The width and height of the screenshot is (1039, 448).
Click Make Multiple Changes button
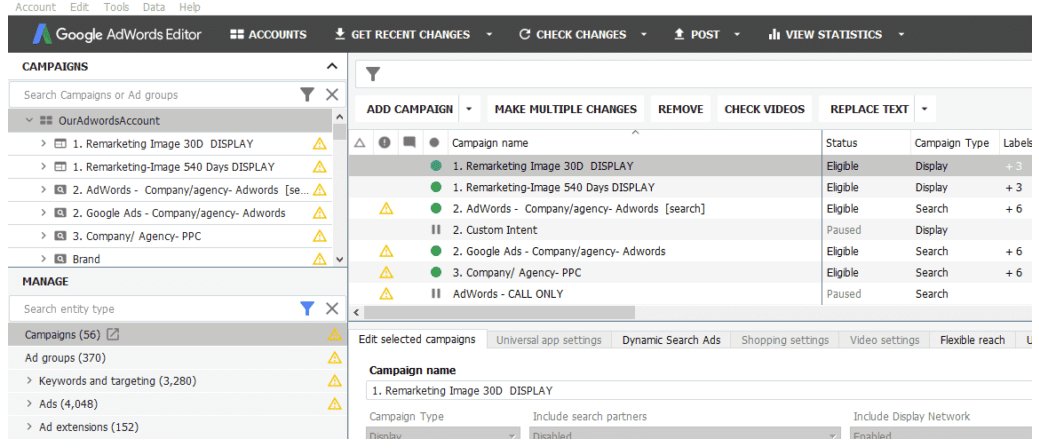(565, 109)
